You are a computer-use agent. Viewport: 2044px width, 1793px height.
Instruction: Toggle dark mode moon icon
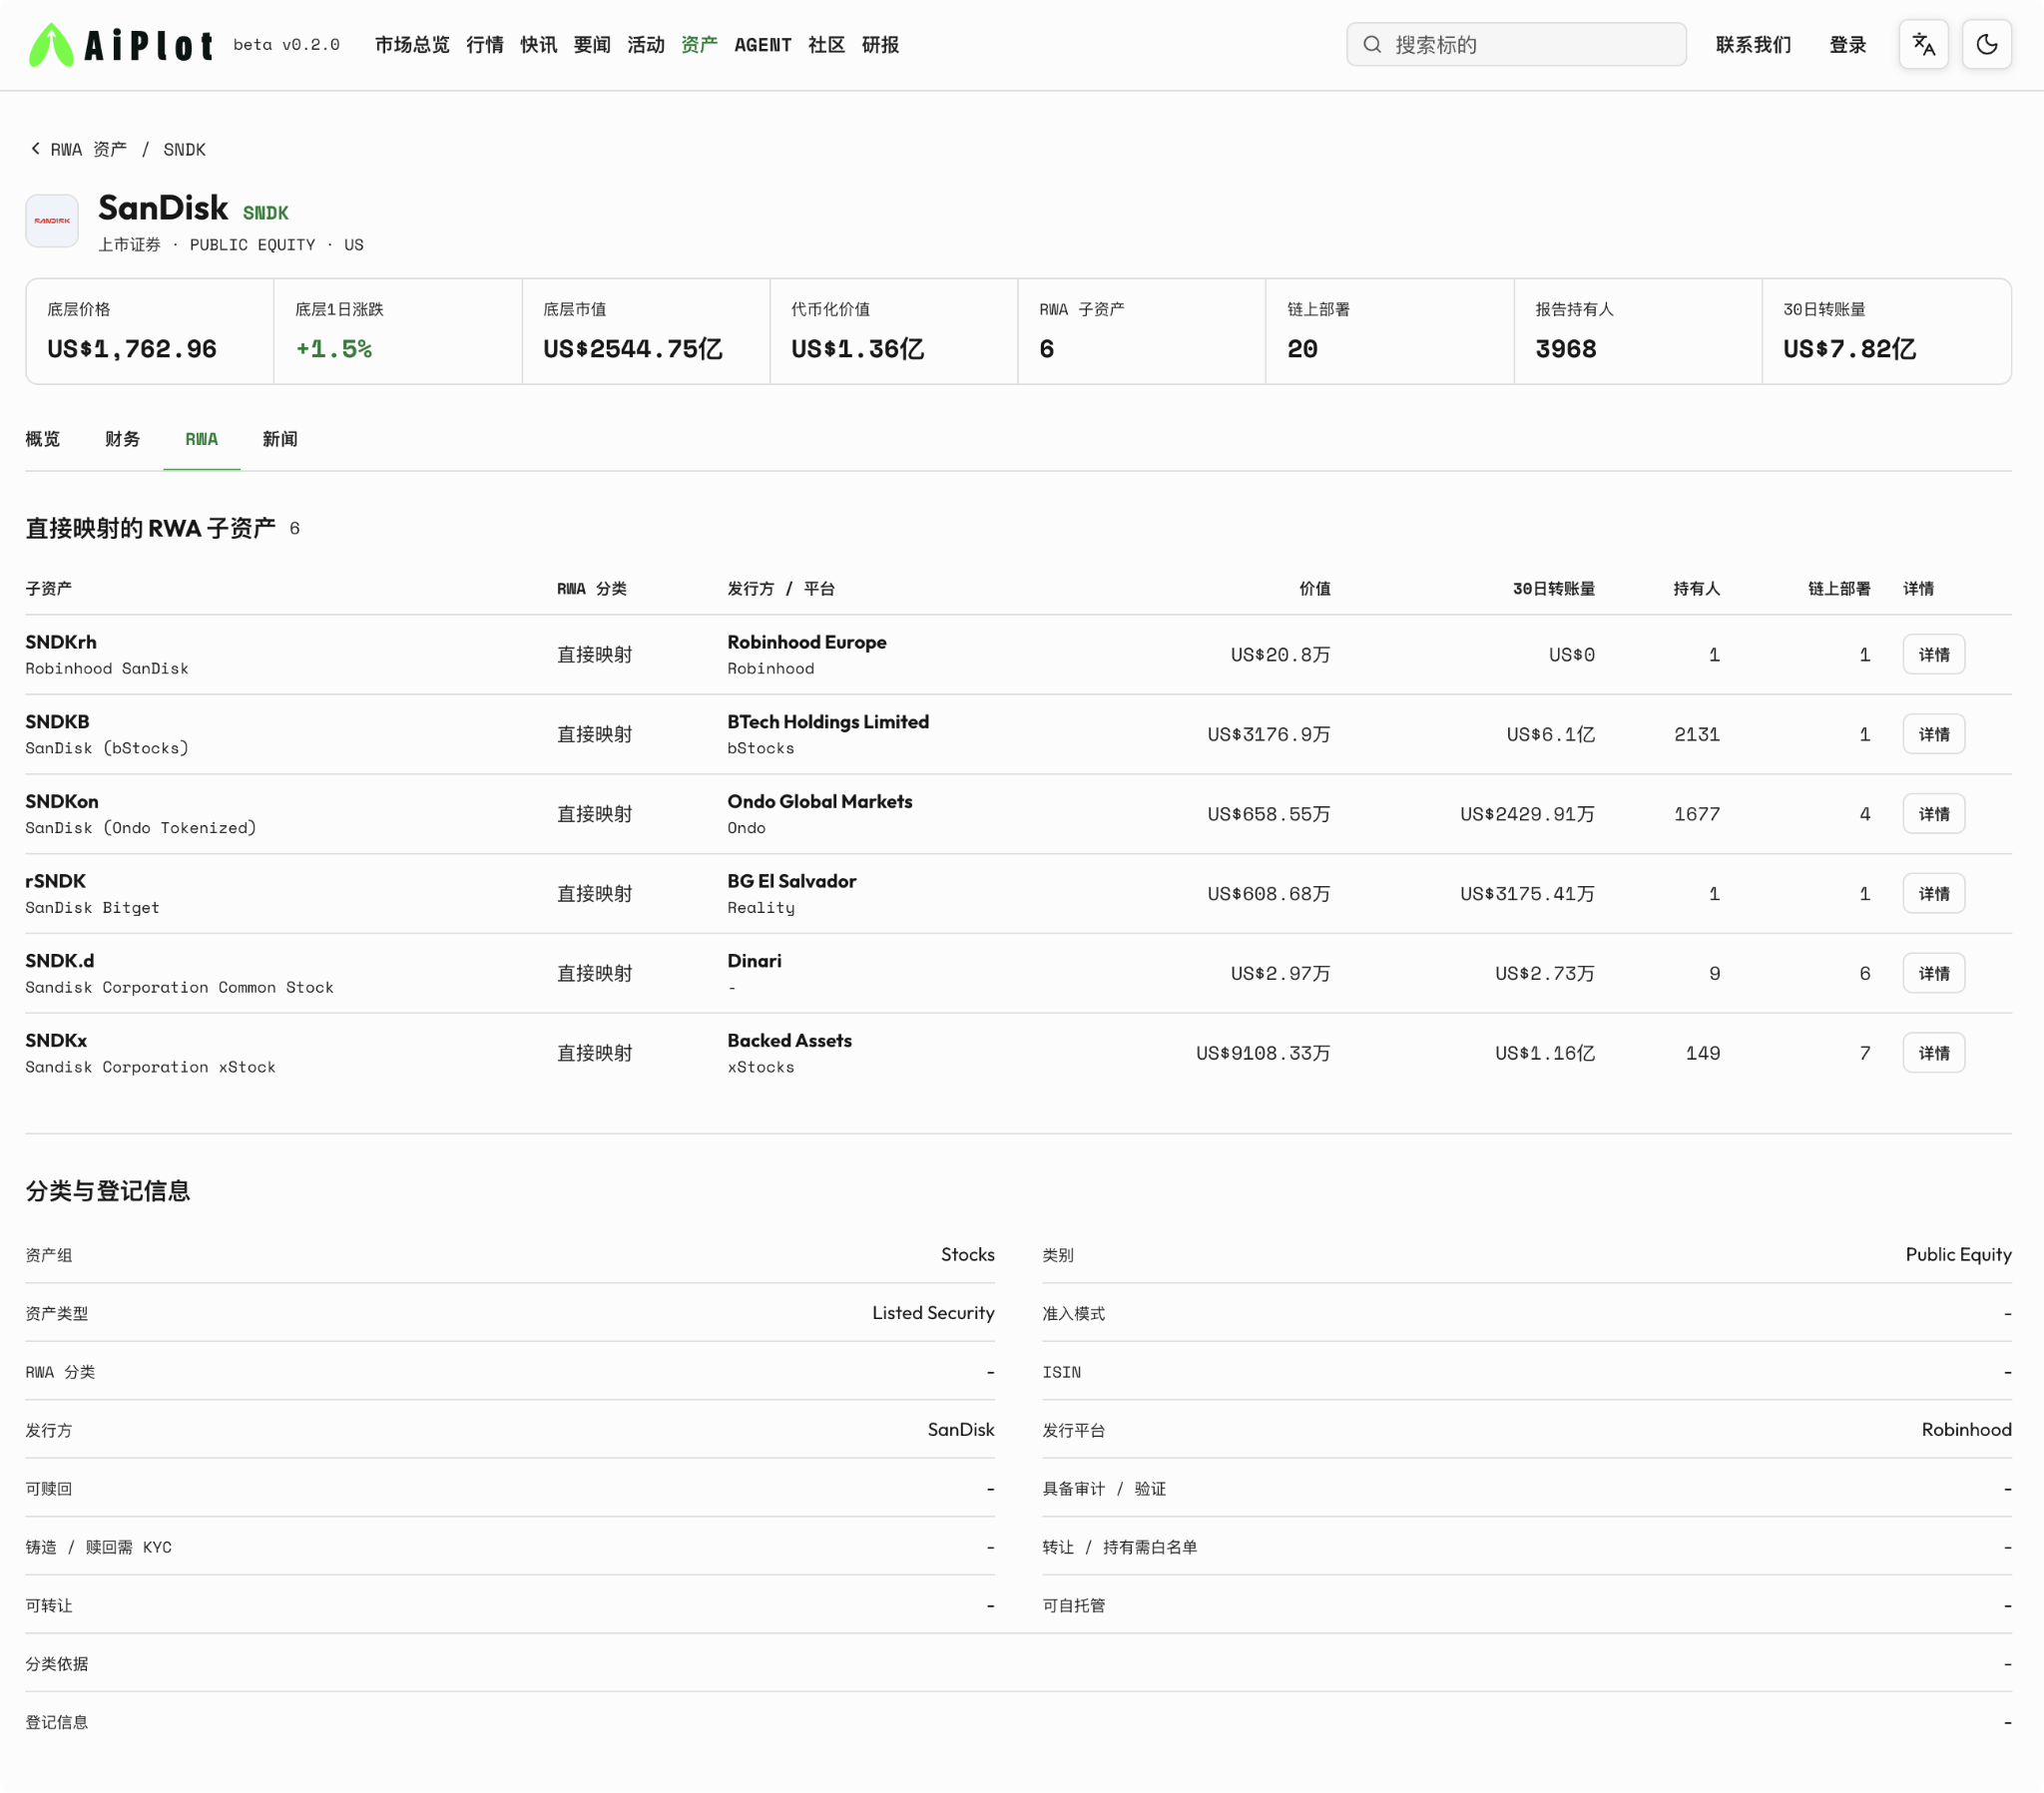[x=1986, y=45]
